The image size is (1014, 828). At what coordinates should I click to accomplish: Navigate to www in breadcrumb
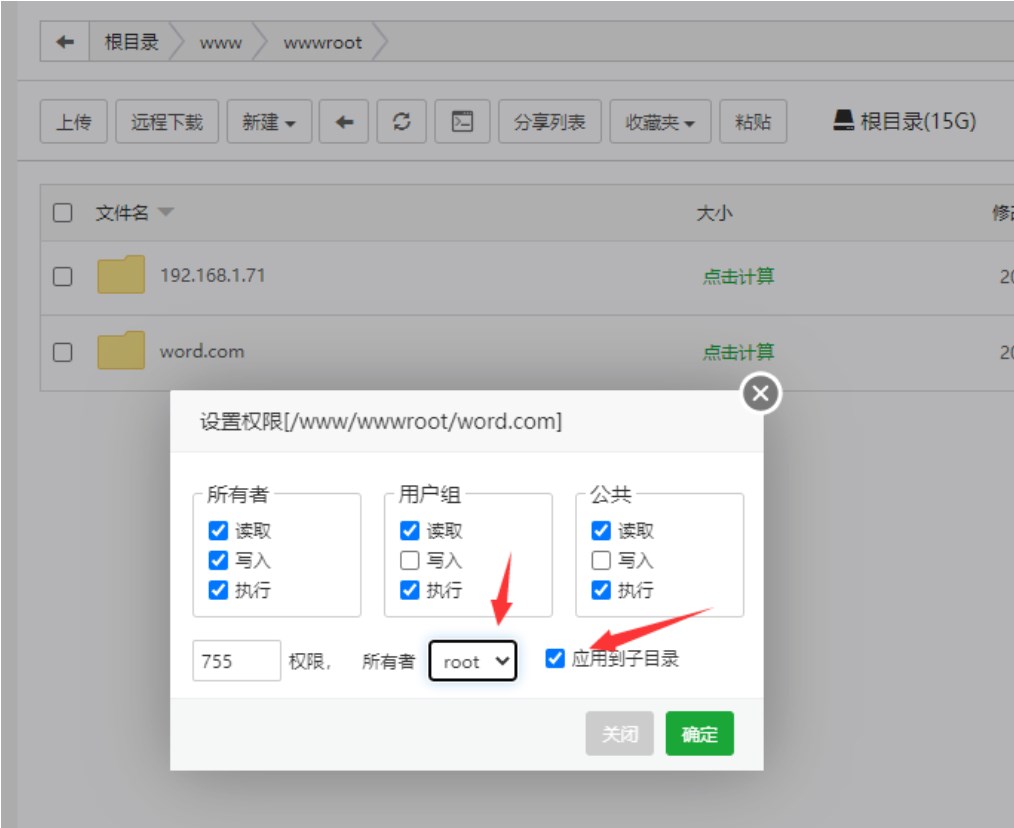(x=220, y=43)
